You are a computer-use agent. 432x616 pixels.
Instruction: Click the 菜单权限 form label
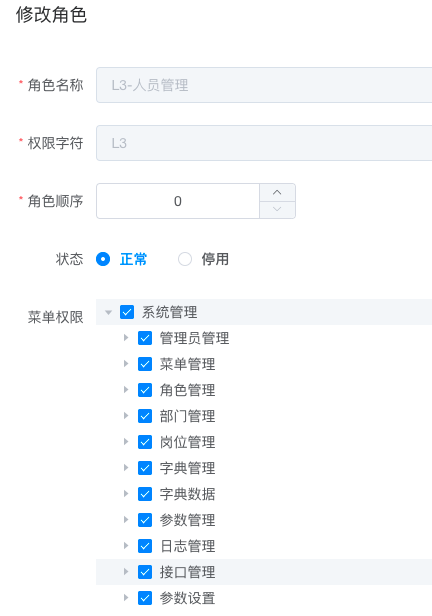click(55, 317)
